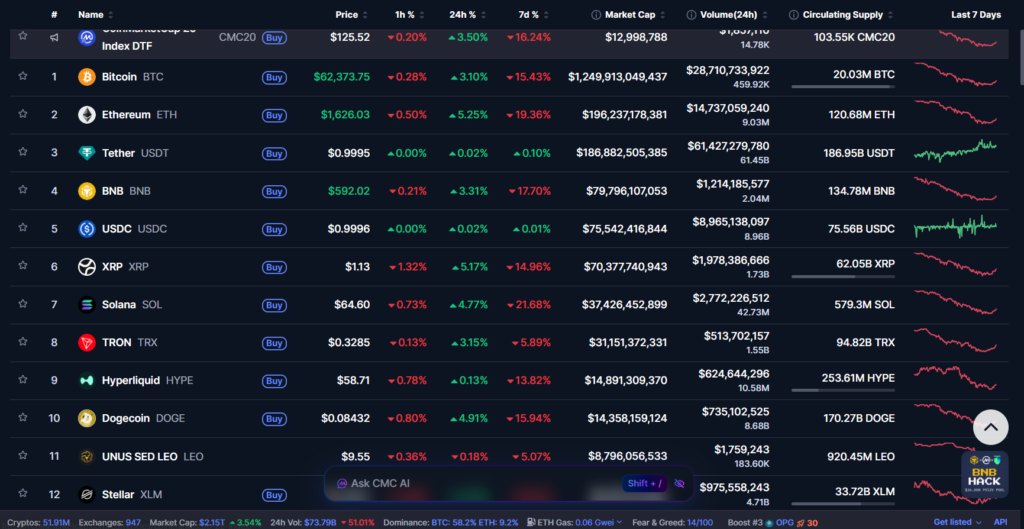Sort the table by Market Cap

pos(634,14)
